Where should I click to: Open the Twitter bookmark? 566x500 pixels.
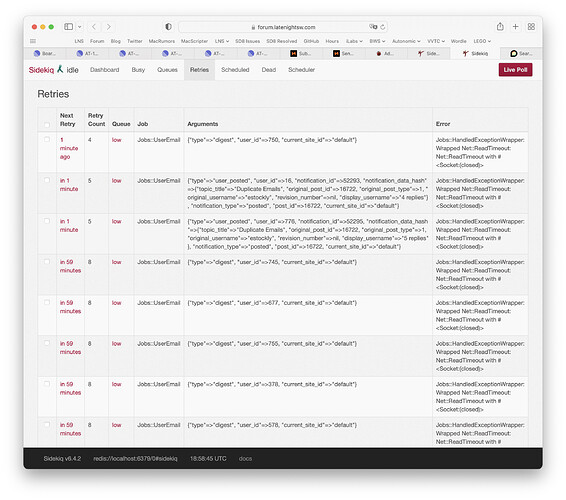[135, 41]
